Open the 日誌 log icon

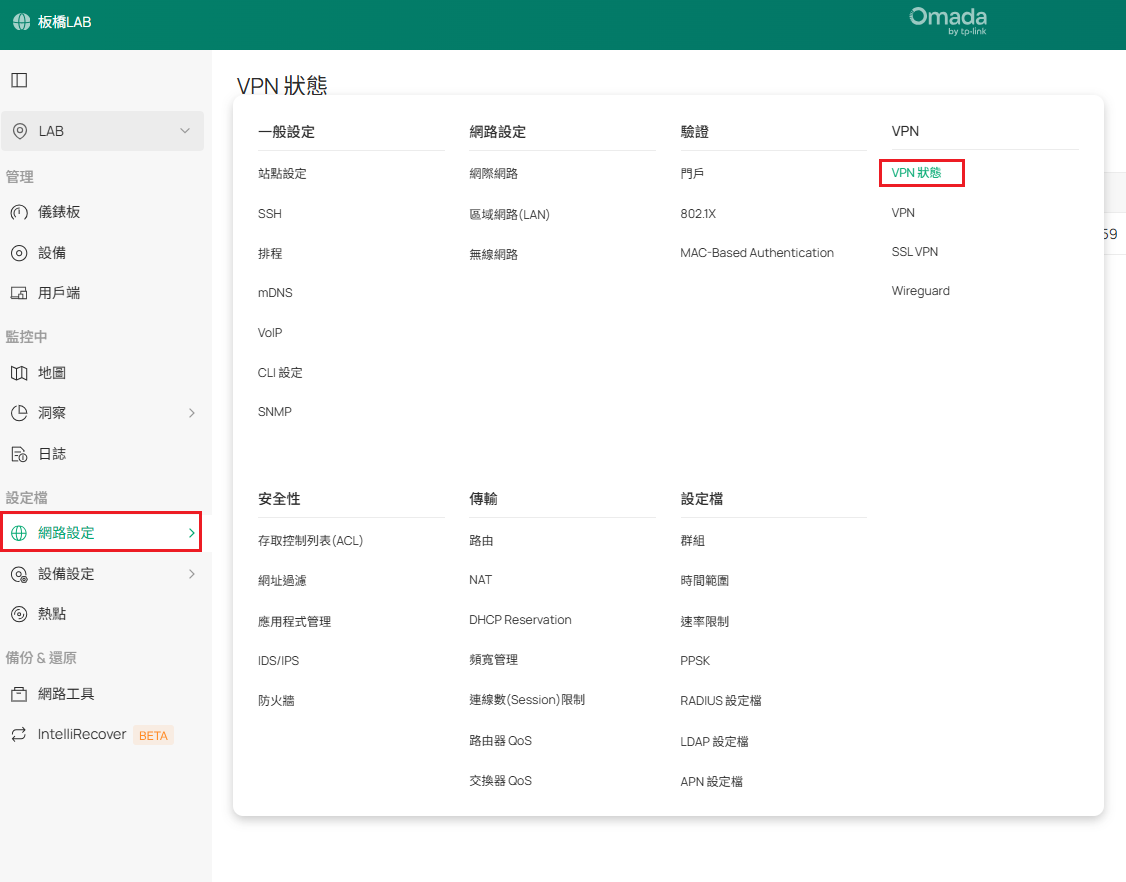[19, 454]
